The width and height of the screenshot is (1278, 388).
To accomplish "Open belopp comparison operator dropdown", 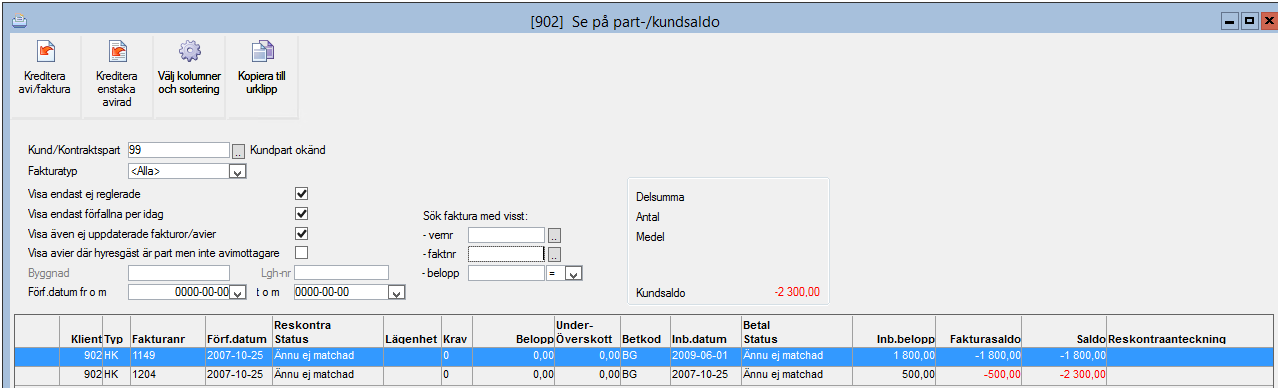I will point(574,272).
